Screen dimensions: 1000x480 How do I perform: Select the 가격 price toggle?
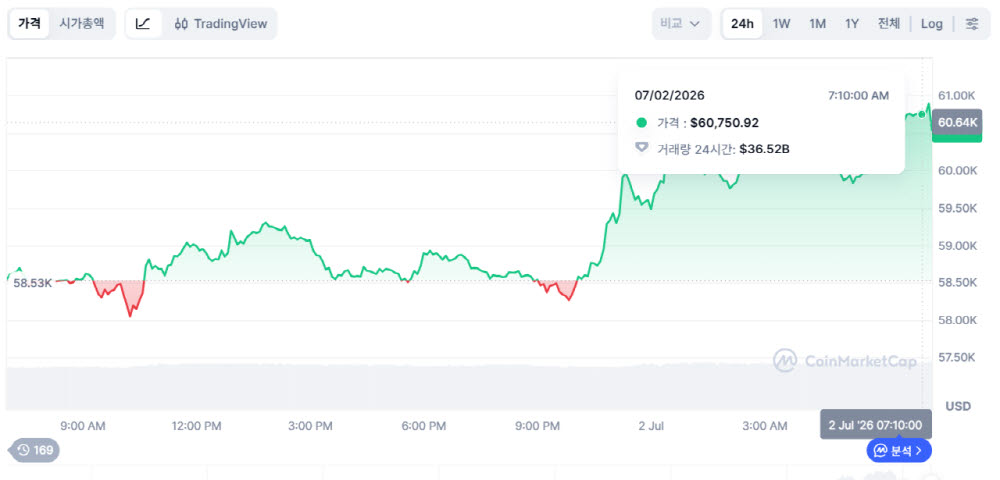29,24
